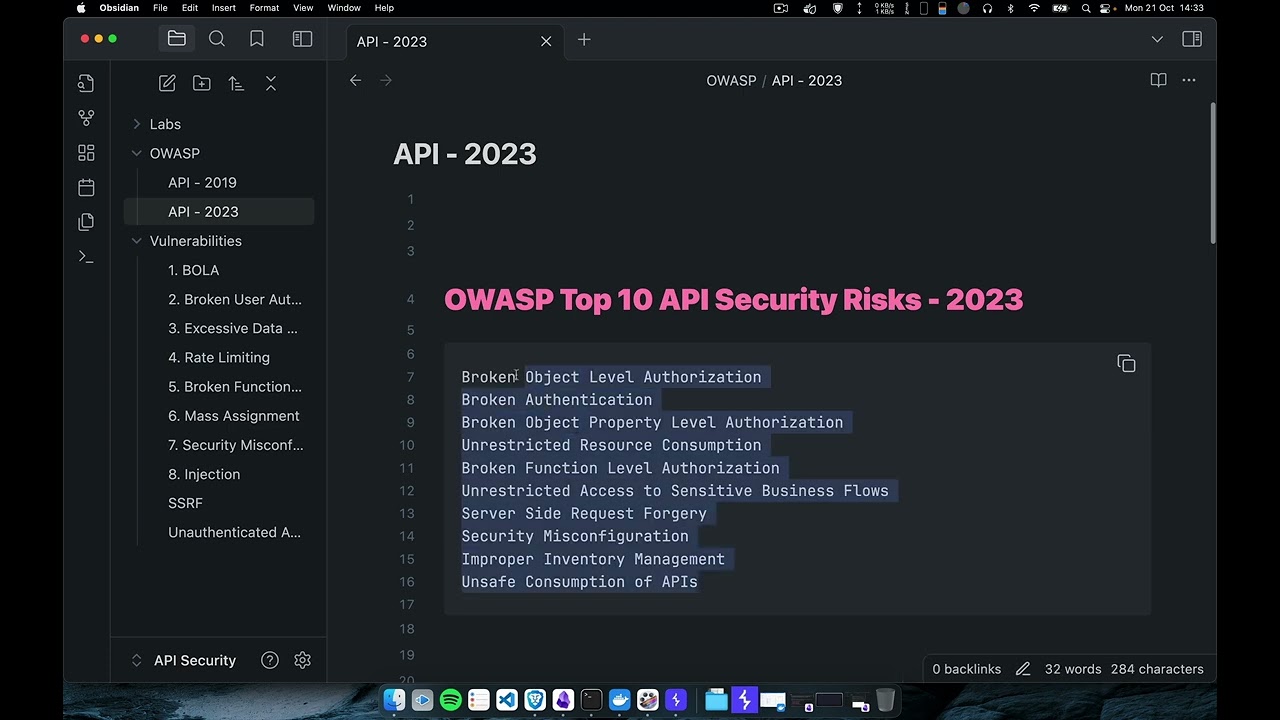
Task: Open the 1. BOLA note
Action: pos(193,270)
